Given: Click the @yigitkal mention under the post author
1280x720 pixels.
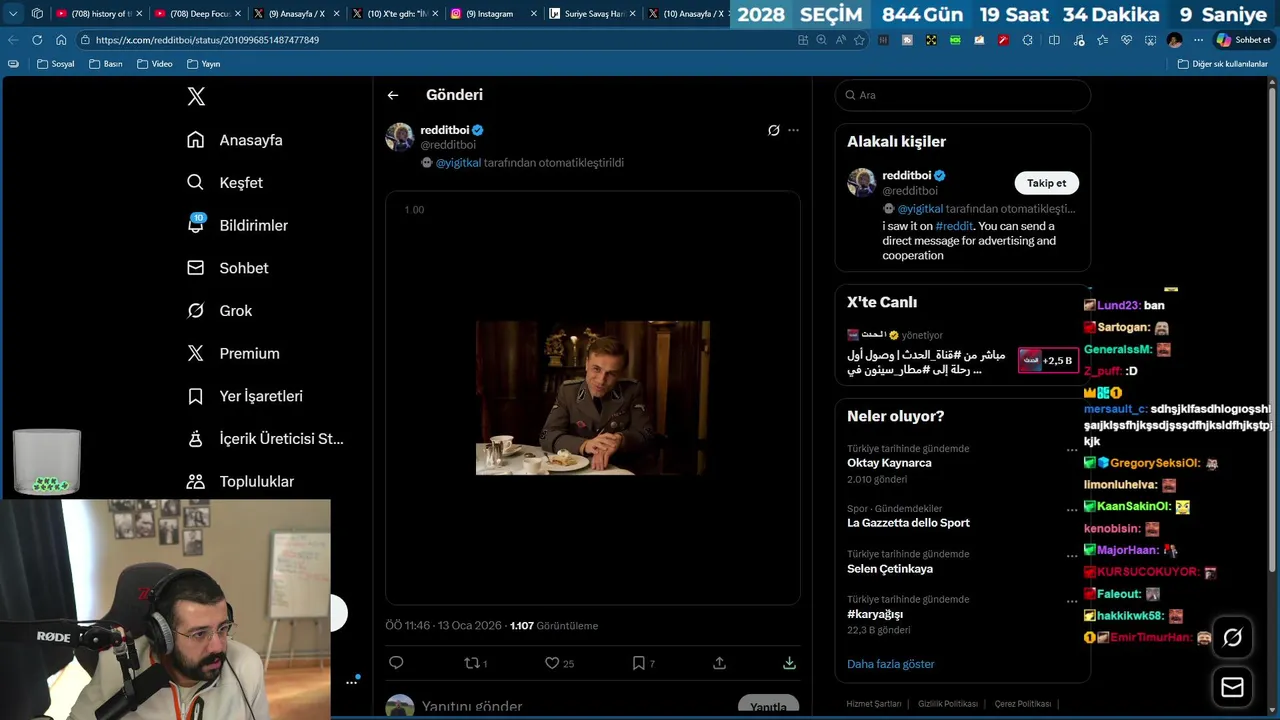Looking at the screenshot, I should 458,162.
